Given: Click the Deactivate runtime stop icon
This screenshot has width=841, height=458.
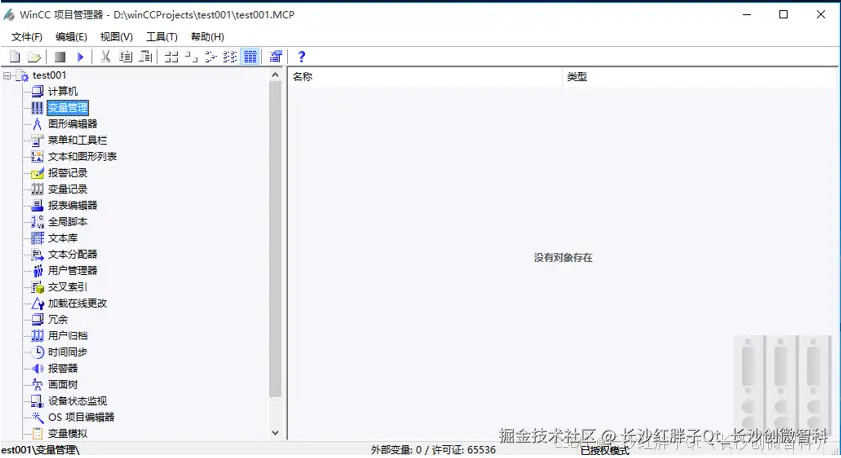Looking at the screenshot, I should [60, 56].
